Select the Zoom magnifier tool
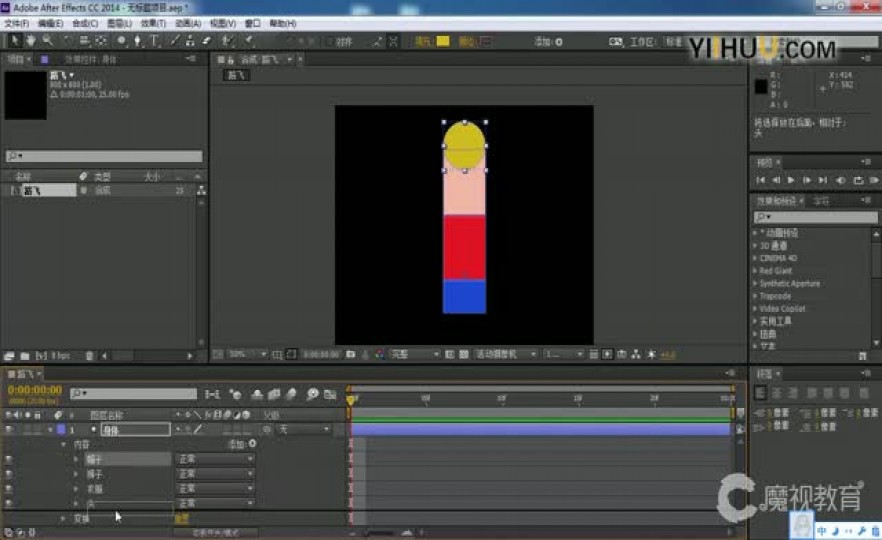Screen dimensions: 882x540 click(47, 40)
